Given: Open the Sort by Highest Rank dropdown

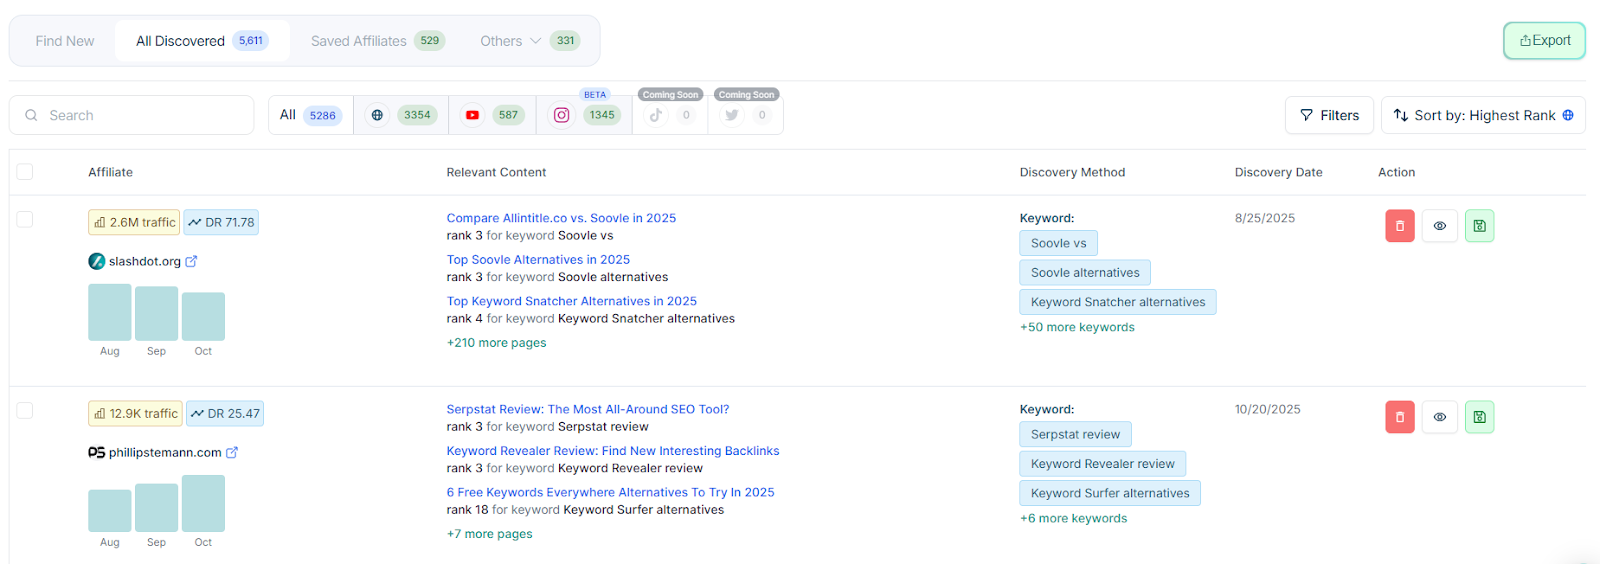Looking at the screenshot, I should pyautogui.click(x=1483, y=115).
